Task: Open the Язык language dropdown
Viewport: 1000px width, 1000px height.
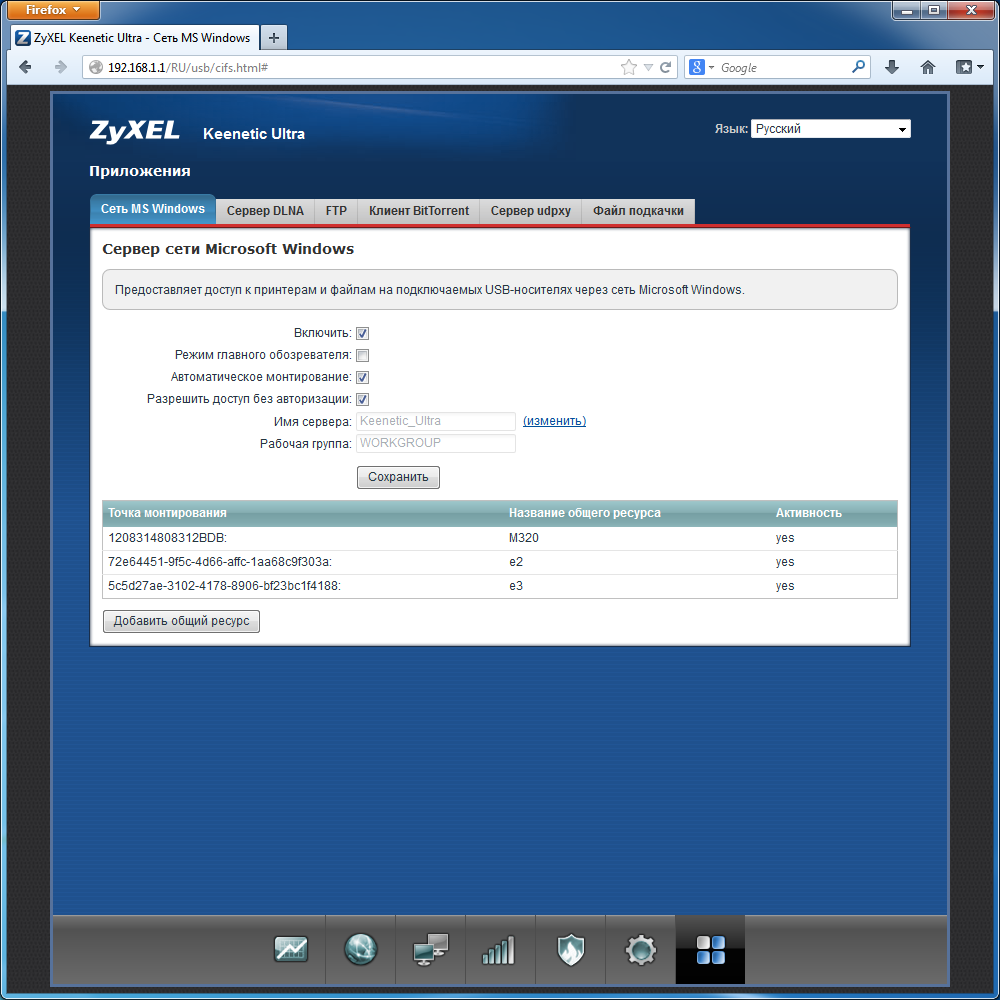Action: 830,129
